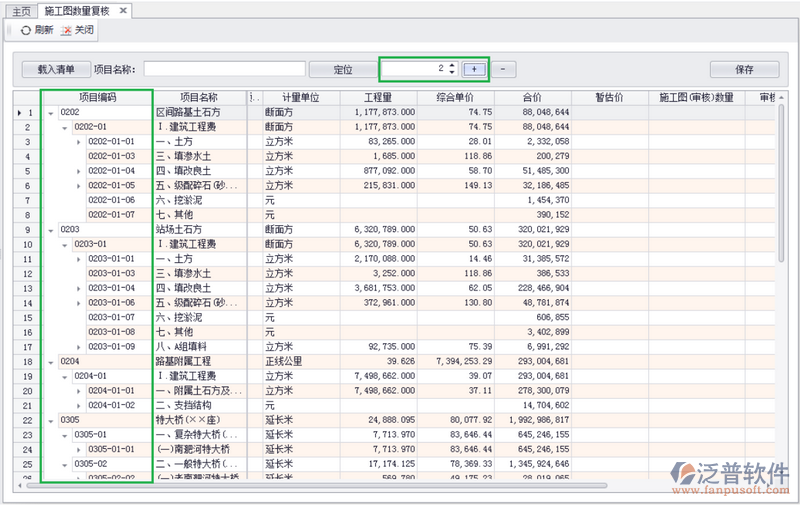This screenshot has height=506, width=800.
Task: Close the 施工图数量复核 tab with its X
Action: [123, 10]
